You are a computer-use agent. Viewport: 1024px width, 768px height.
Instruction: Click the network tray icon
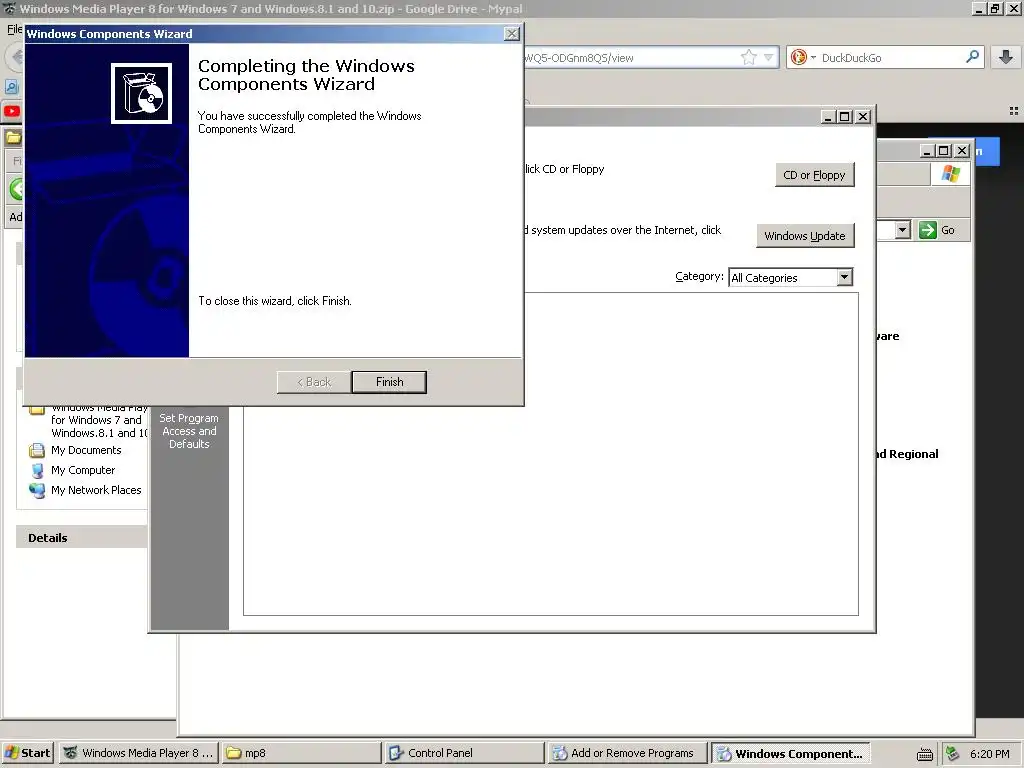[952, 753]
